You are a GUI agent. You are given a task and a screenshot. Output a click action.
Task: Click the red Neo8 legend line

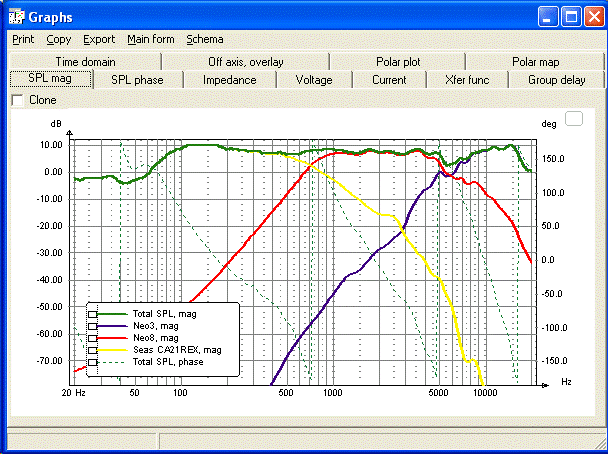[112, 338]
